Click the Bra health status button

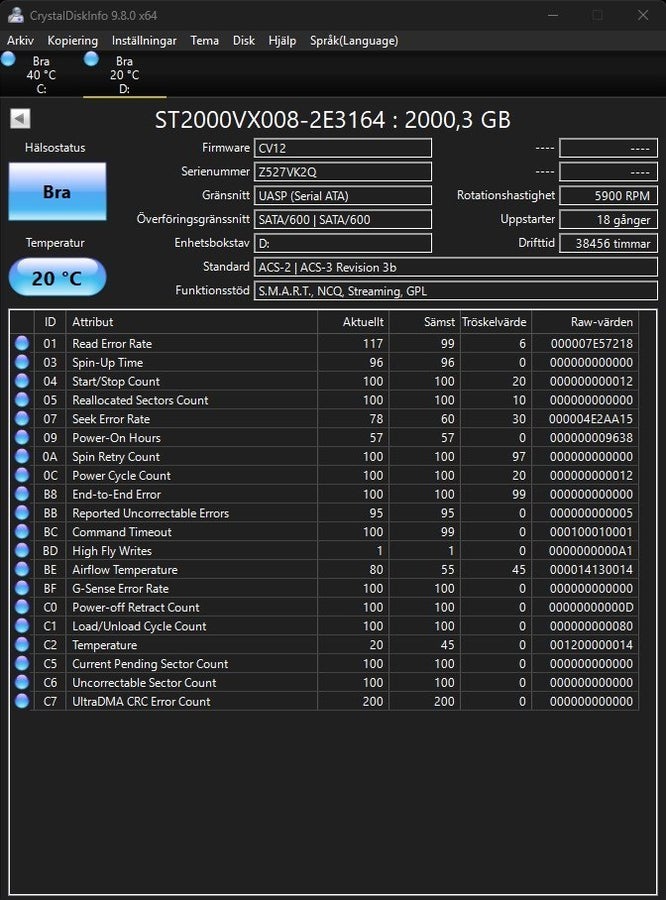pyautogui.click(x=57, y=192)
